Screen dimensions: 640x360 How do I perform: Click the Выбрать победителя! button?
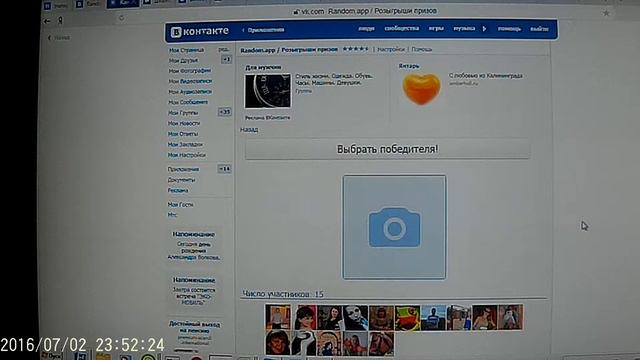tap(387, 149)
